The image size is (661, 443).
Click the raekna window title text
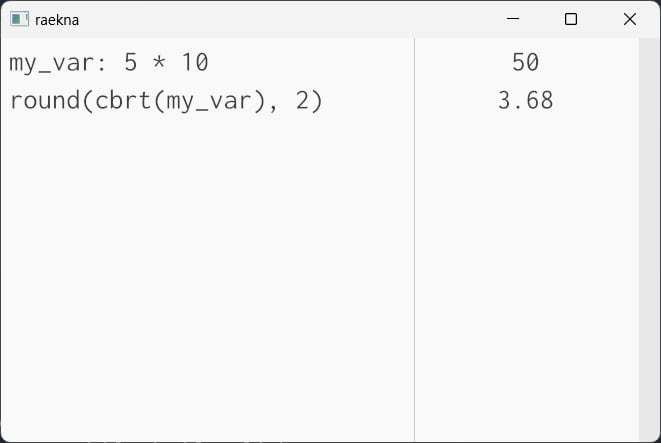(57, 19)
